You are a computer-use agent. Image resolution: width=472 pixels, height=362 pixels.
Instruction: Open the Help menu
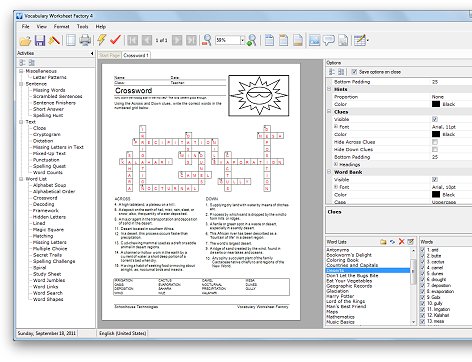101,26
